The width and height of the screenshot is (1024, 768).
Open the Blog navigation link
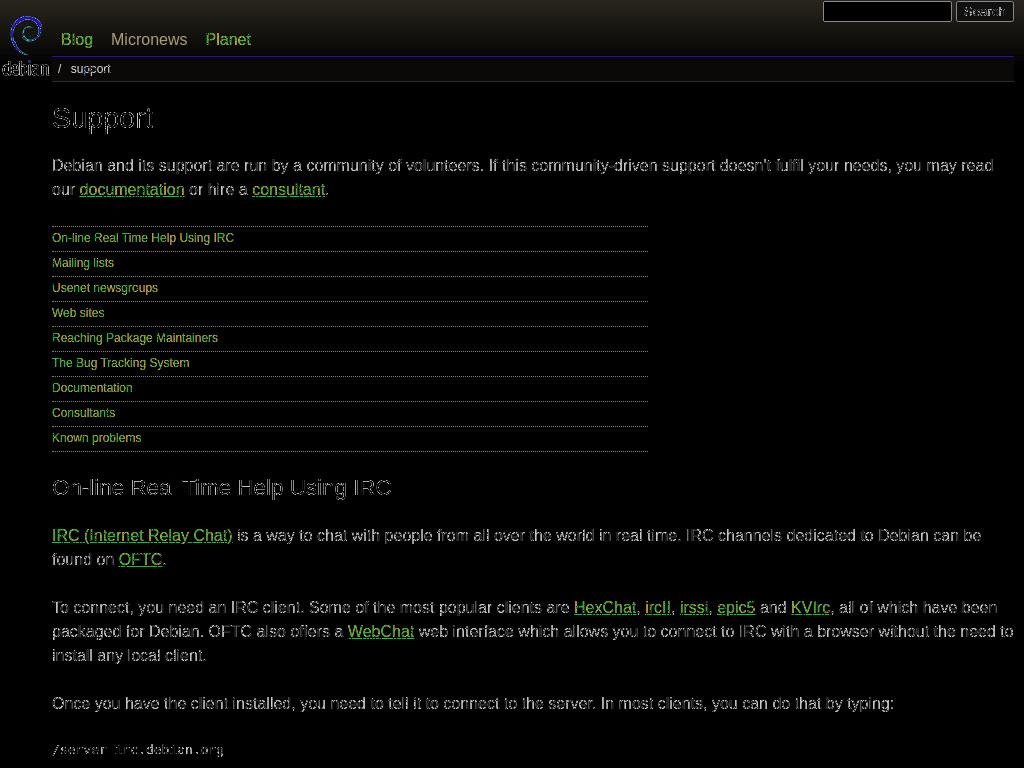pyautogui.click(x=76, y=39)
